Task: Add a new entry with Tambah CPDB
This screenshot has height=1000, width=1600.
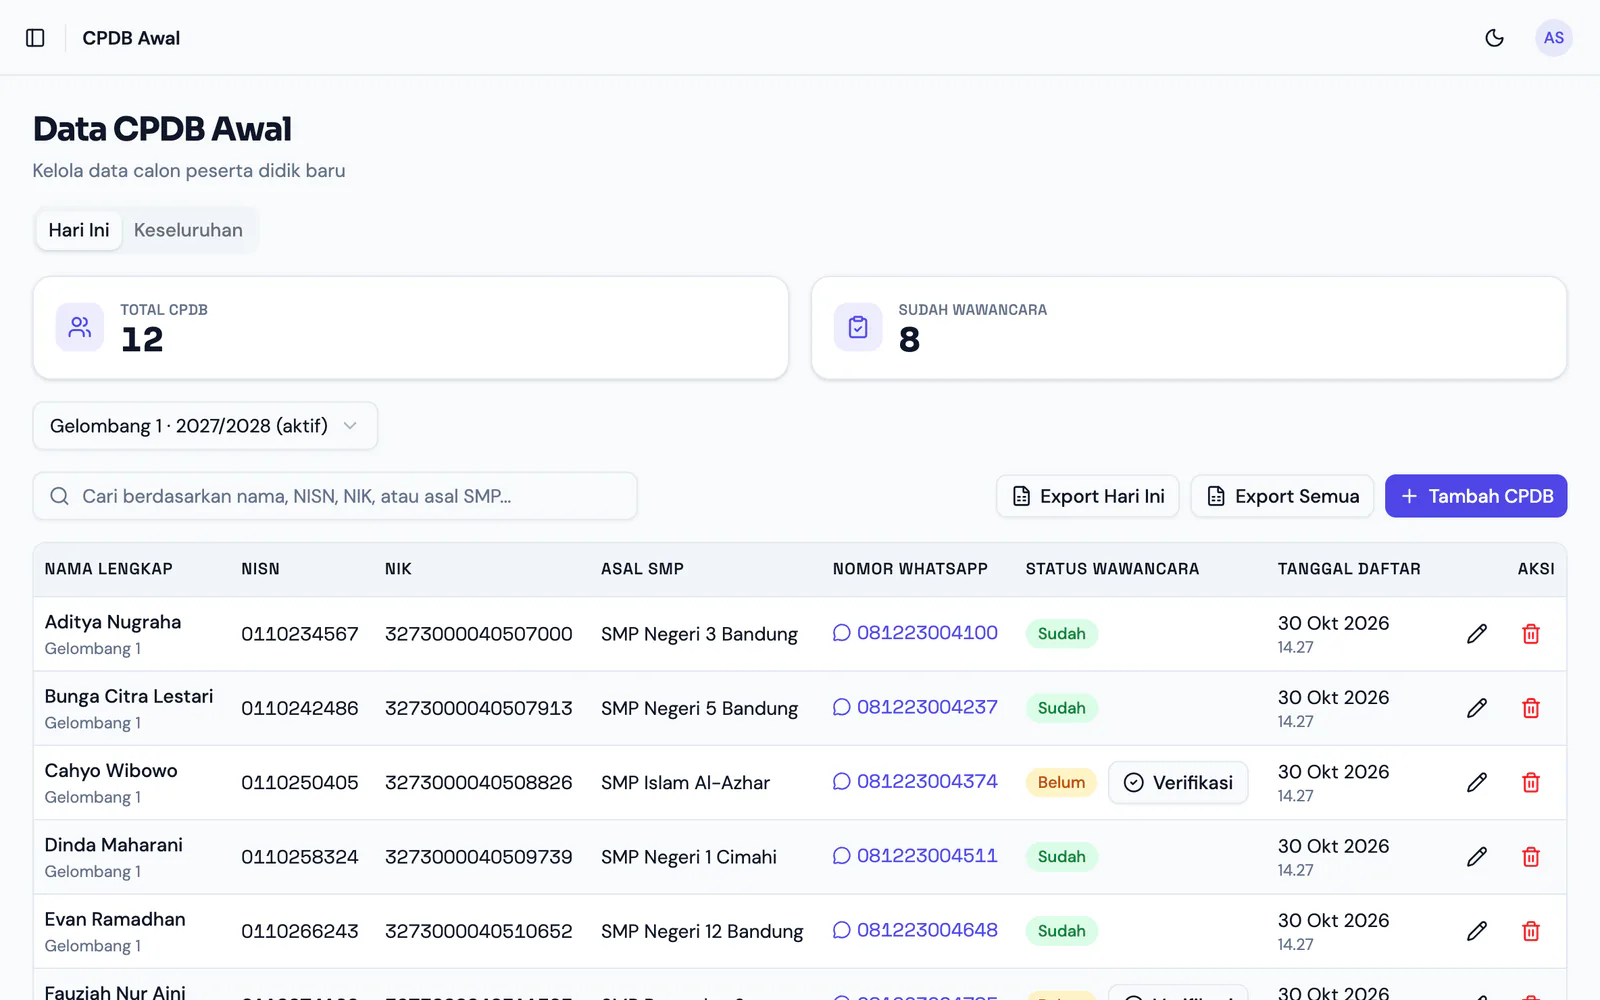Action: [1476, 496]
